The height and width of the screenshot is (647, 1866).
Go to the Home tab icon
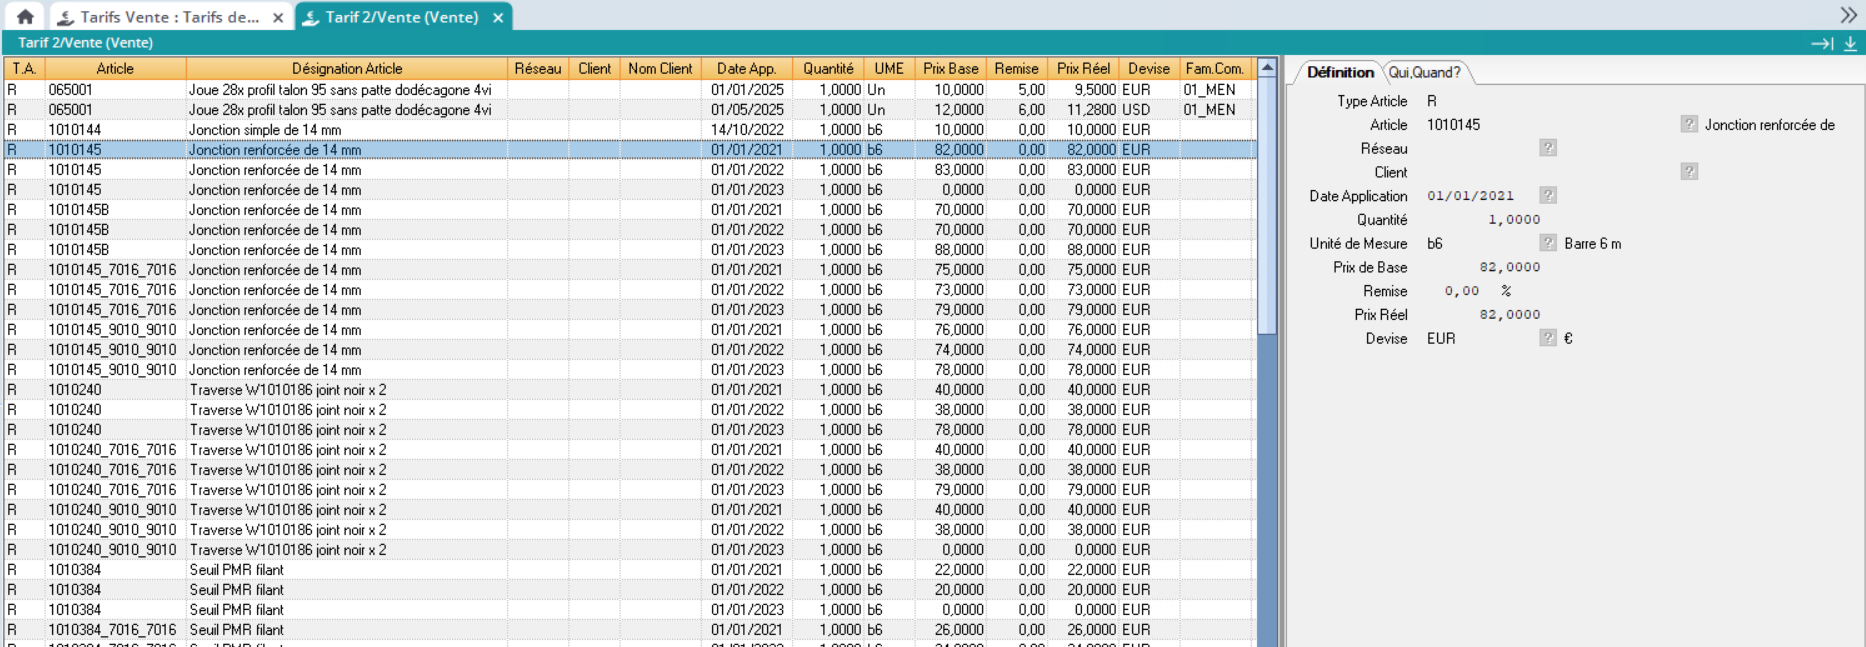[x=25, y=17]
